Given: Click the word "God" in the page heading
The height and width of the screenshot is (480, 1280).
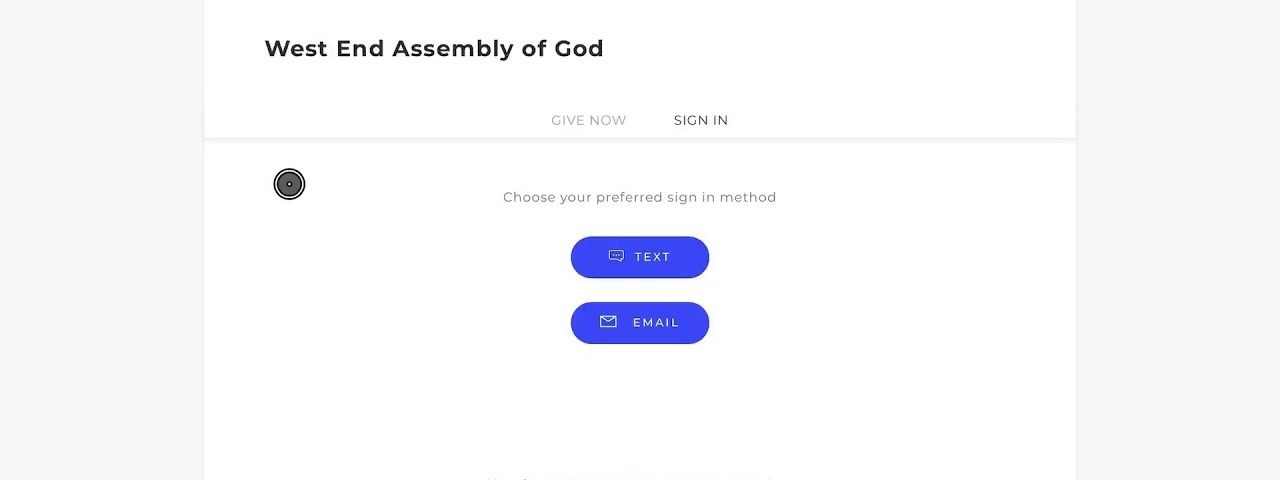Looking at the screenshot, I should point(579,49).
